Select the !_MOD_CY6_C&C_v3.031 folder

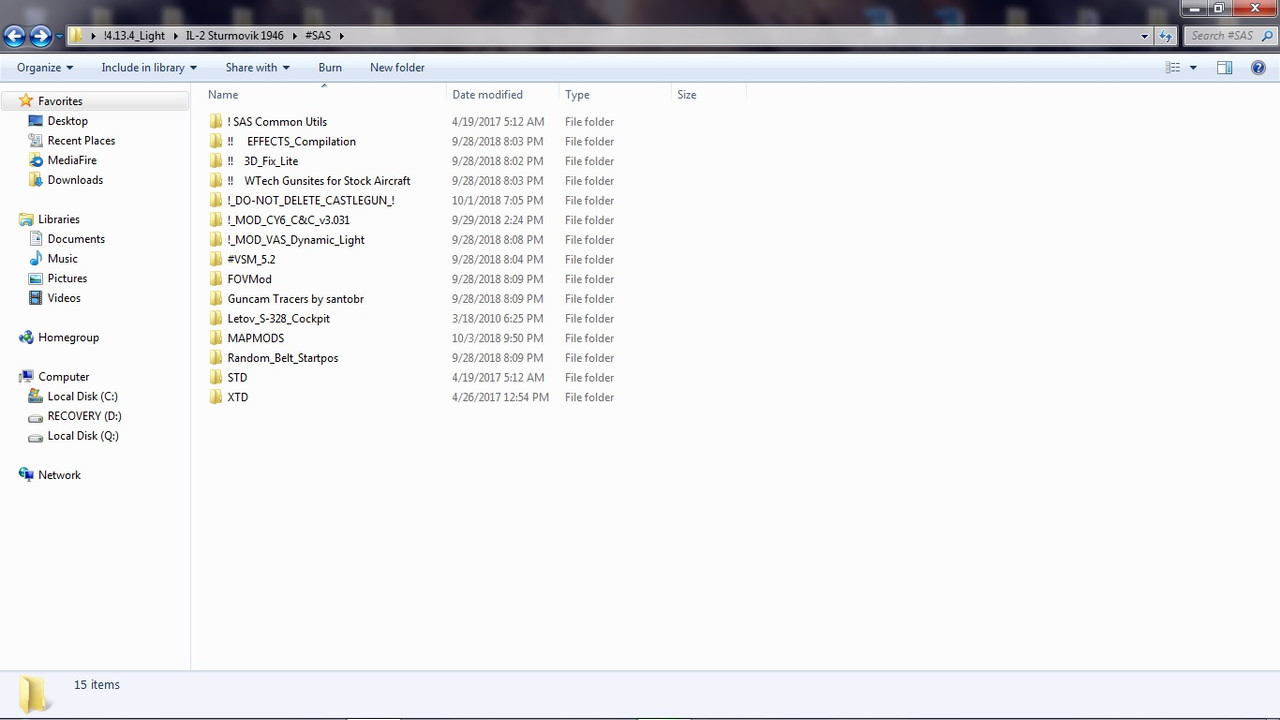pos(288,220)
